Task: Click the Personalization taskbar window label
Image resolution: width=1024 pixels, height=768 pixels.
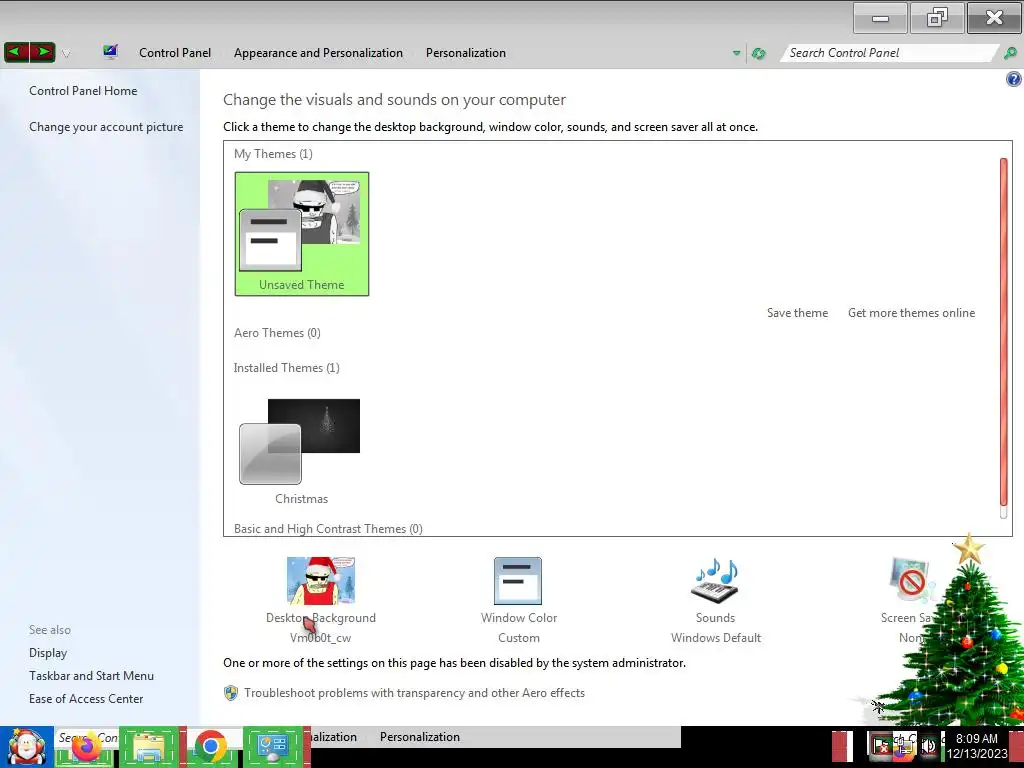Action: pyautogui.click(x=420, y=737)
